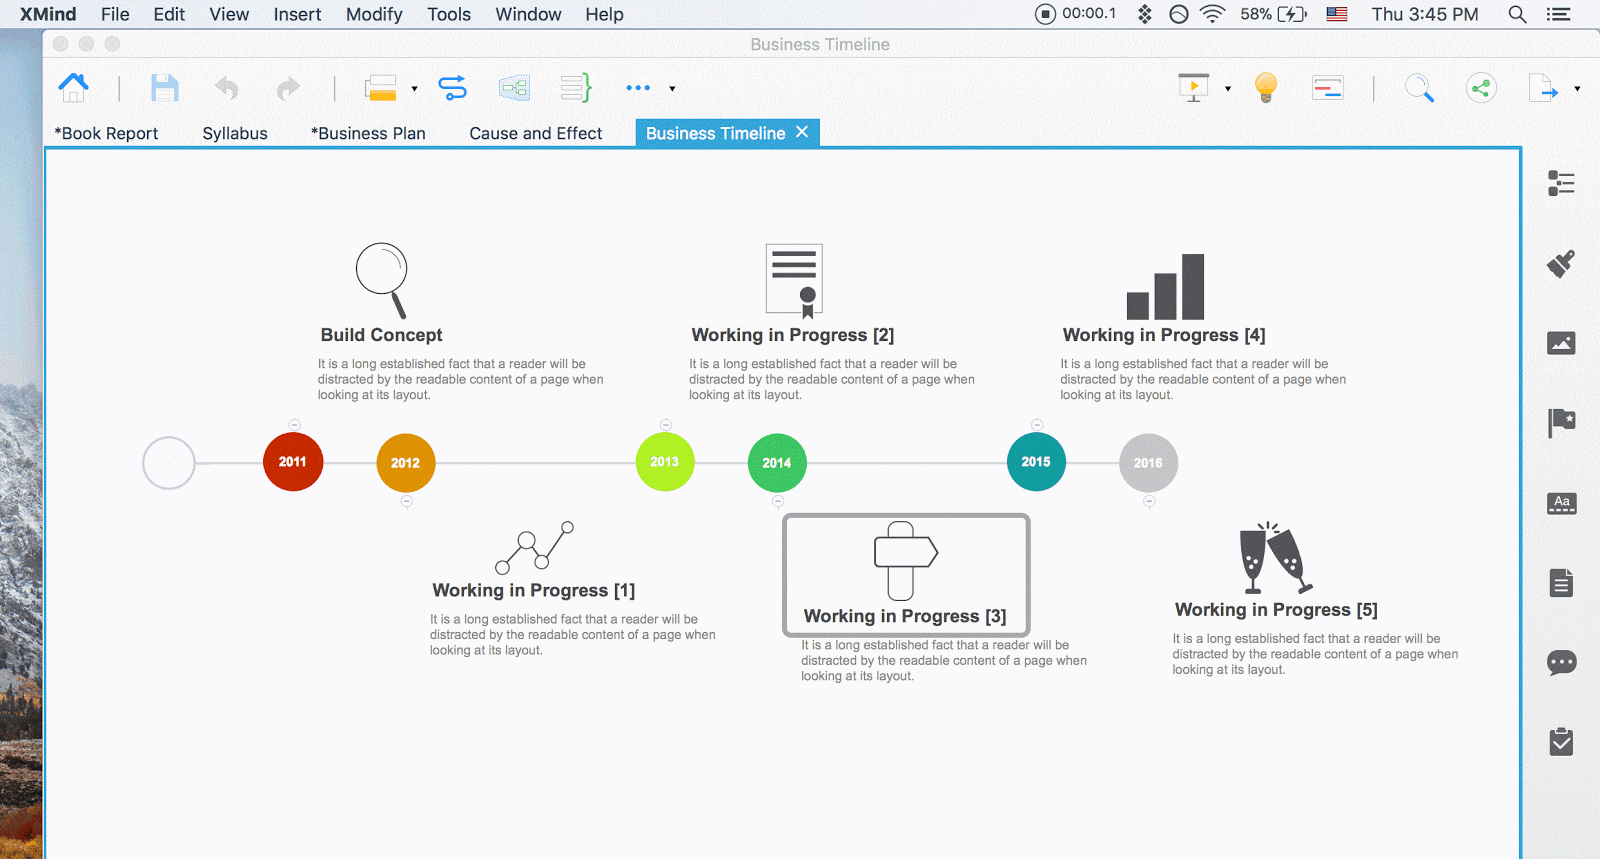Viewport: 1600px width, 859px height.
Task: Collapse the branch above the 2015 node
Action: [x=1037, y=425]
